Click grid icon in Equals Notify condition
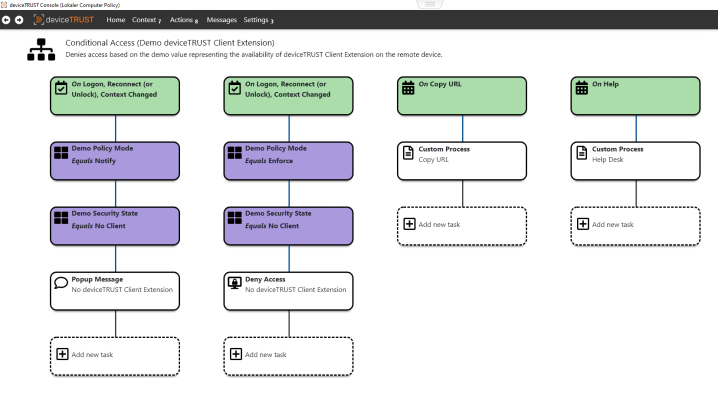 61,152
